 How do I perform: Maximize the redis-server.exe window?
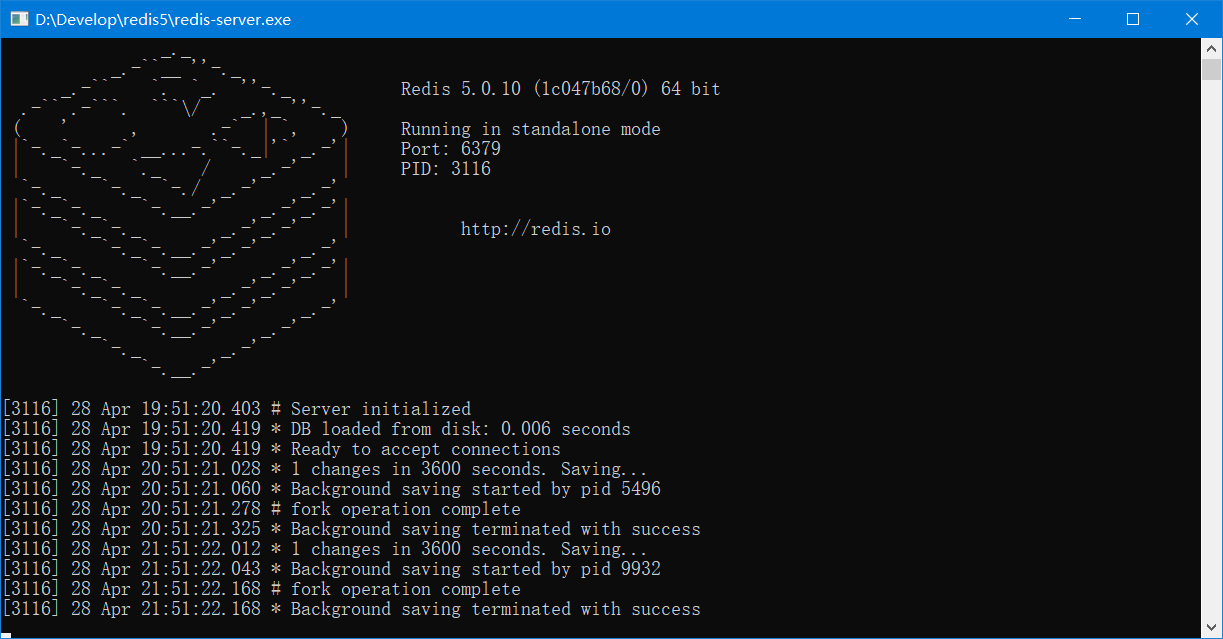tap(1133, 19)
